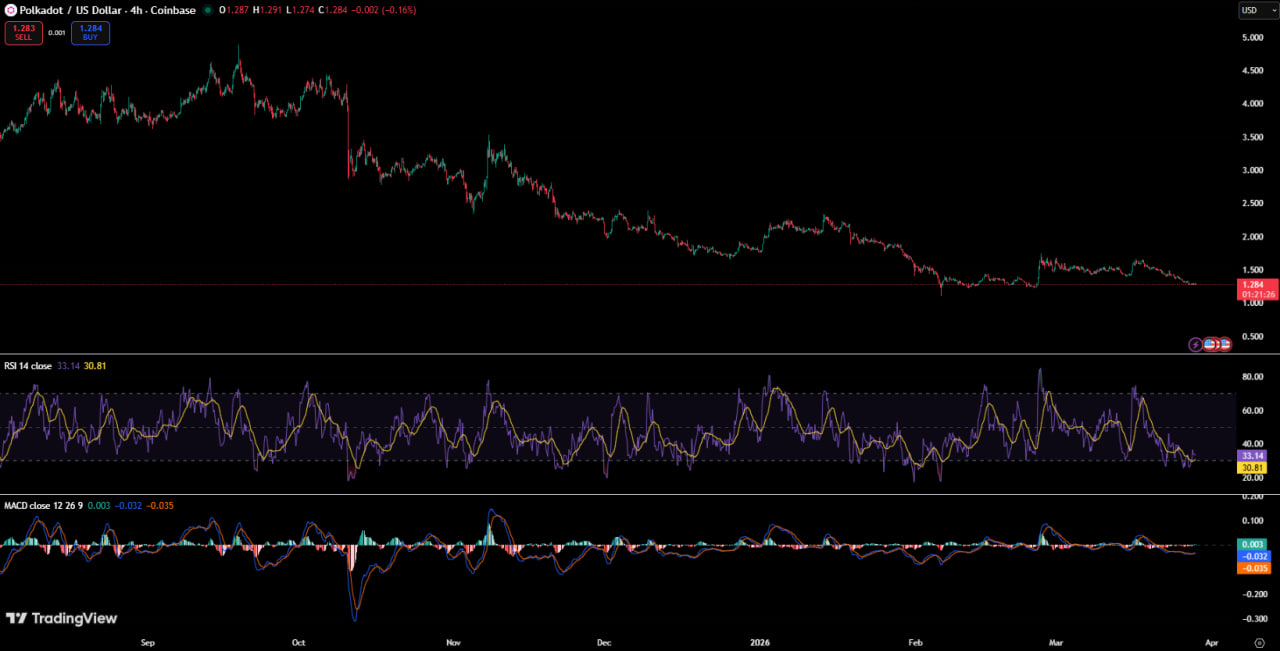1280x651 pixels.
Task: Open chart settings hexagon gear icon
Action: (1258, 643)
